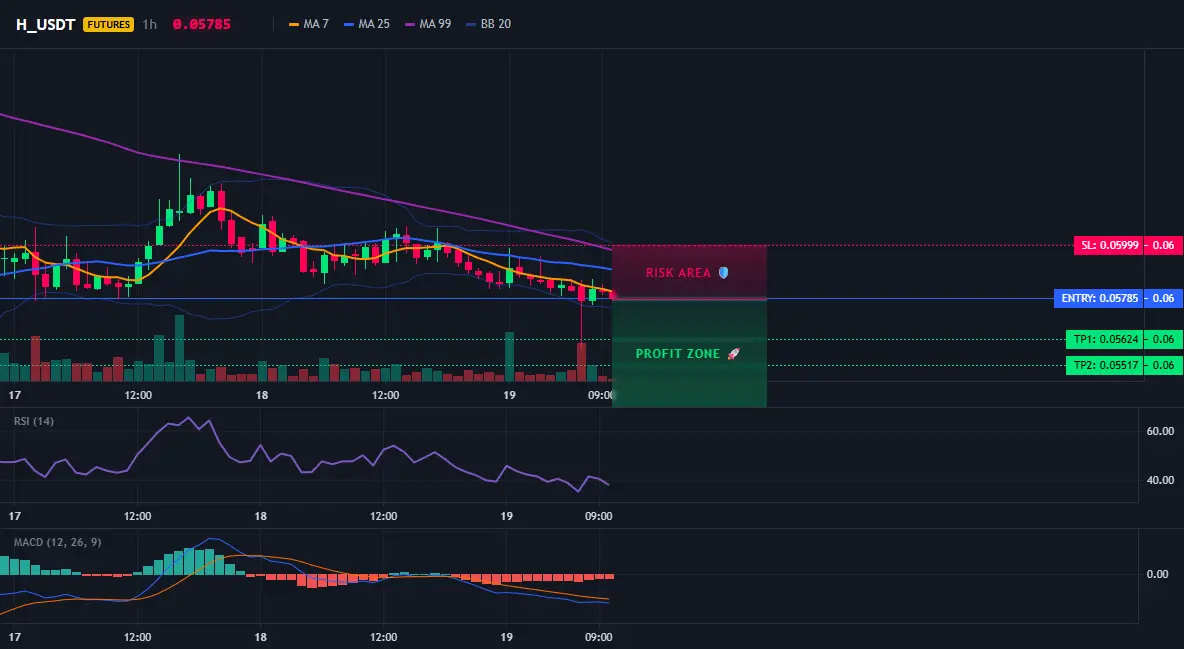The height and width of the screenshot is (649, 1184).
Task: Click the RISK AREA label
Action: coord(678,273)
